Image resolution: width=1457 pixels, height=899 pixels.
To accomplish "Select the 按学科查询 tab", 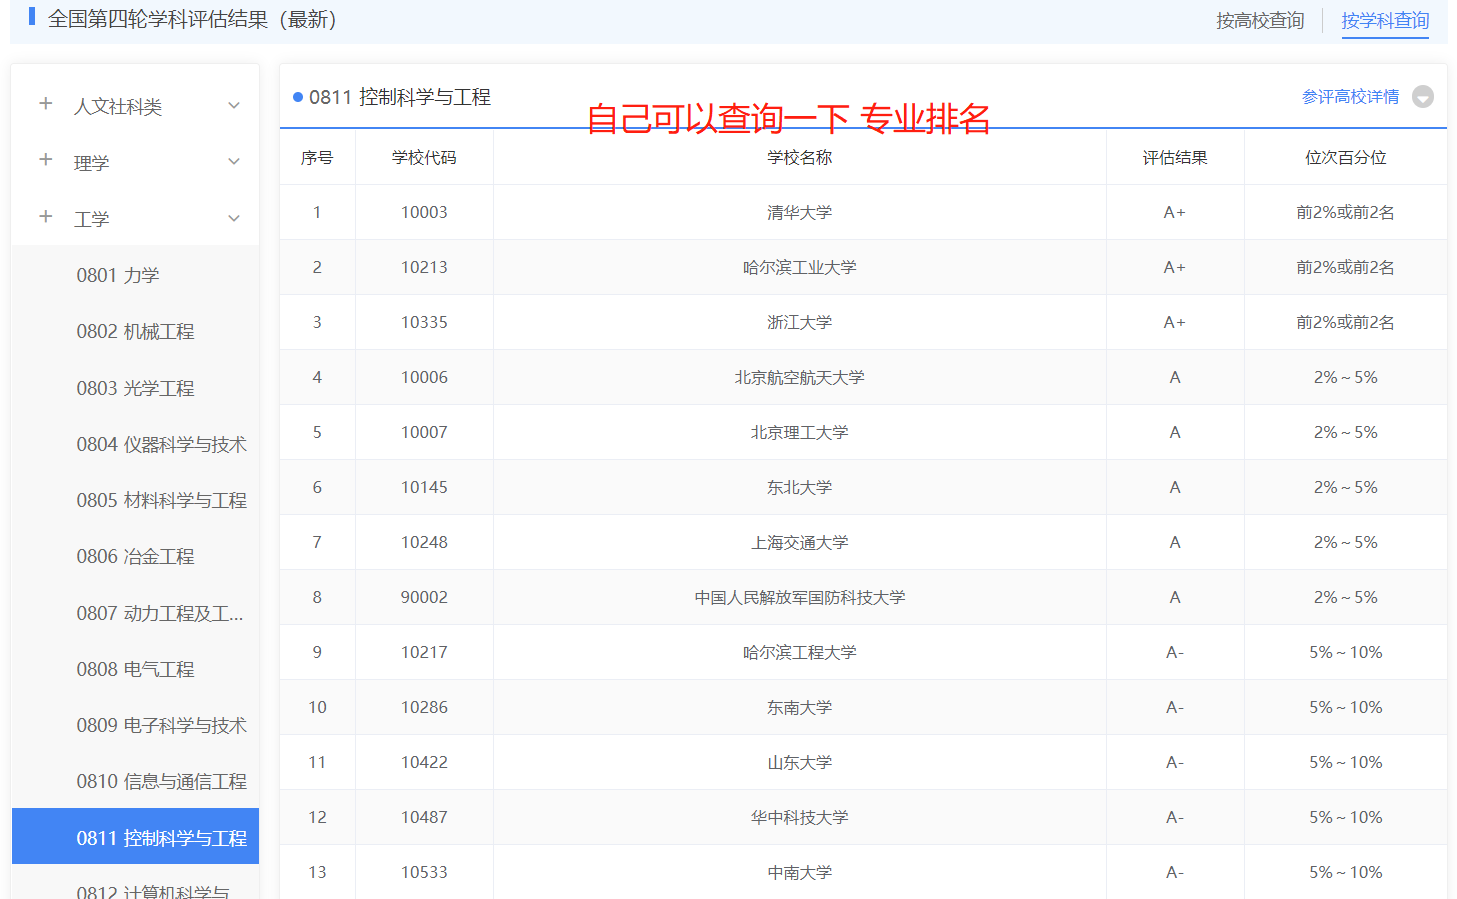I will 1384,19.
